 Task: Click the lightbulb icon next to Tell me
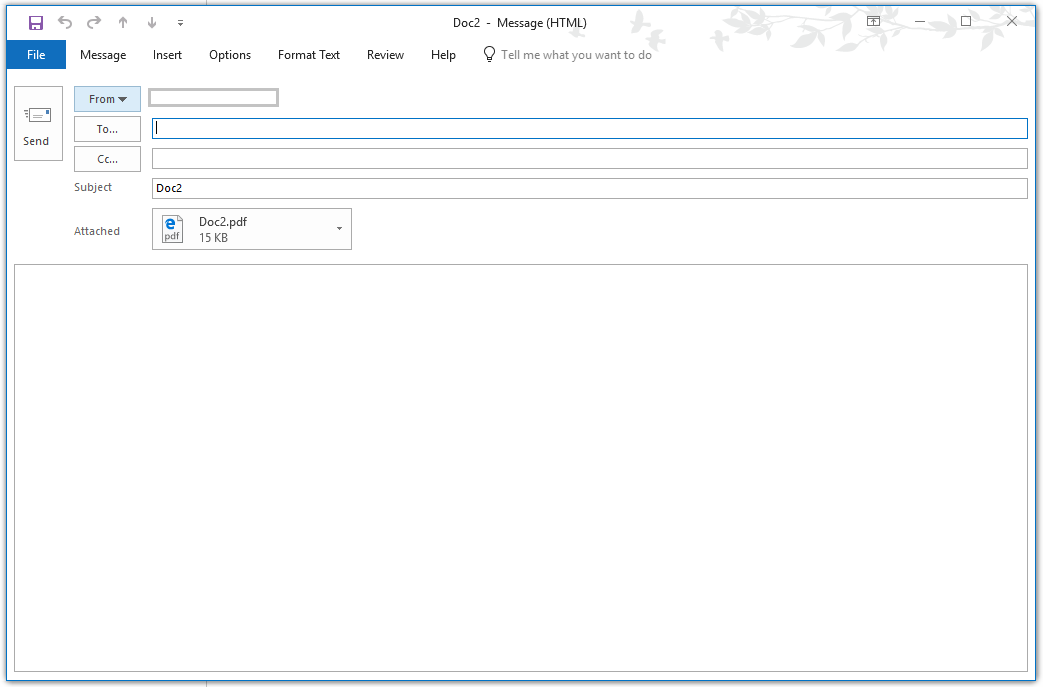(489, 55)
